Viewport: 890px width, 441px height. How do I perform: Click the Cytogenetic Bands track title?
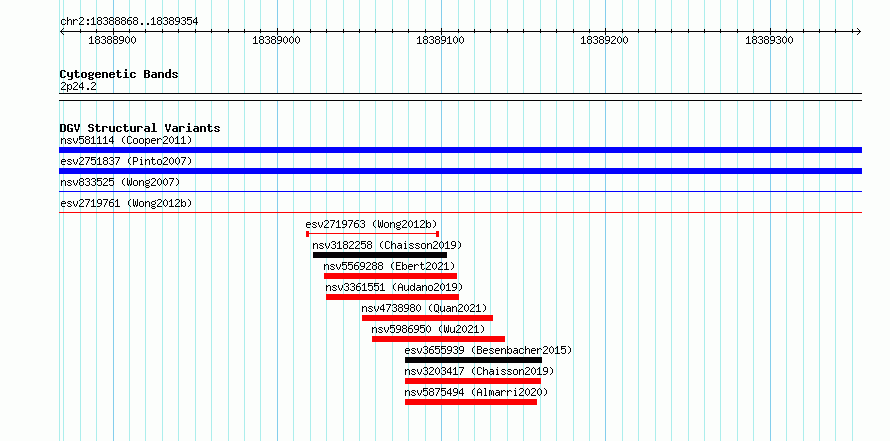coord(119,74)
